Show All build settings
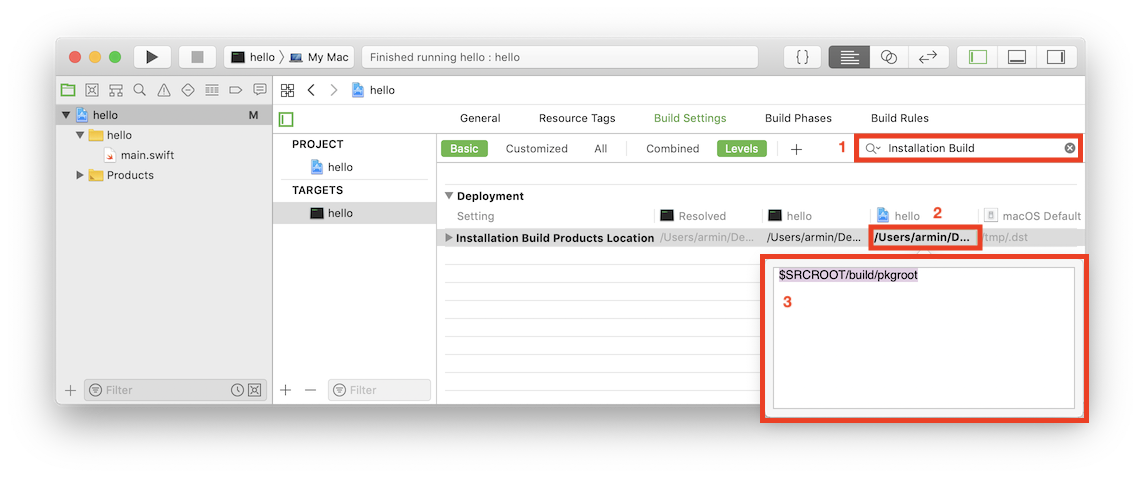Screen dimensions: 1141x478 coord(600,148)
